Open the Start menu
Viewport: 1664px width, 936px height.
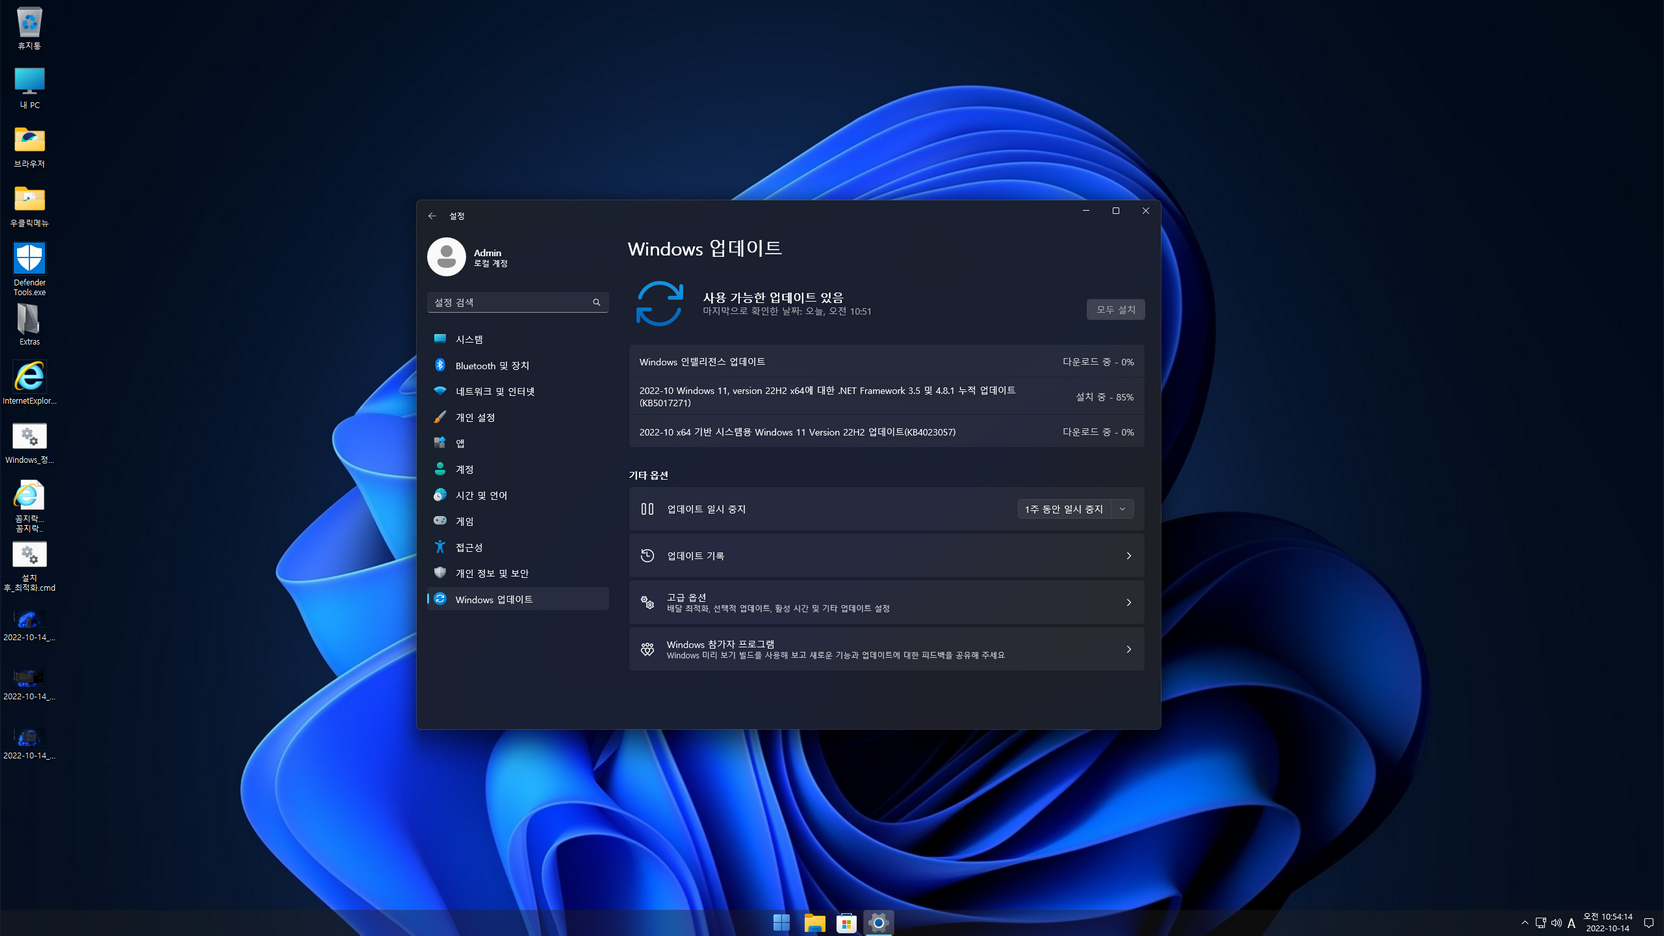pos(782,923)
